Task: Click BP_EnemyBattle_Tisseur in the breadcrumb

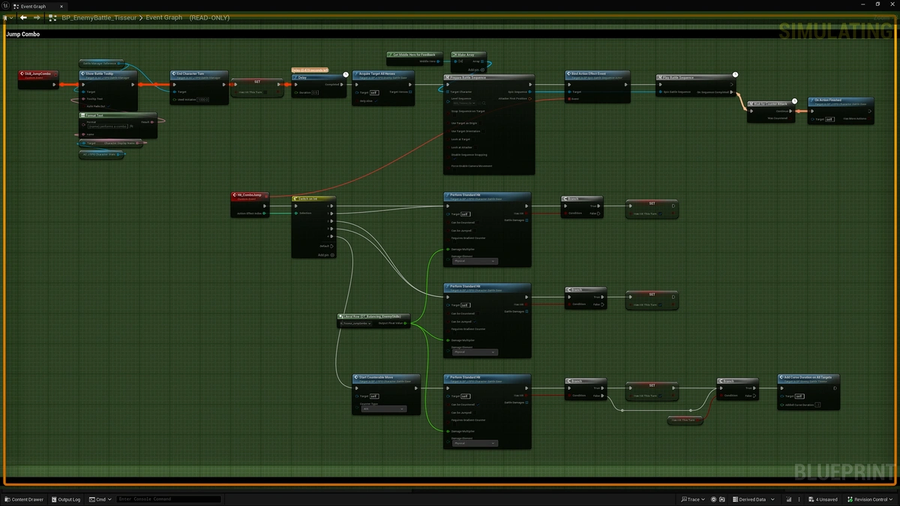Action: (x=97, y=17)
